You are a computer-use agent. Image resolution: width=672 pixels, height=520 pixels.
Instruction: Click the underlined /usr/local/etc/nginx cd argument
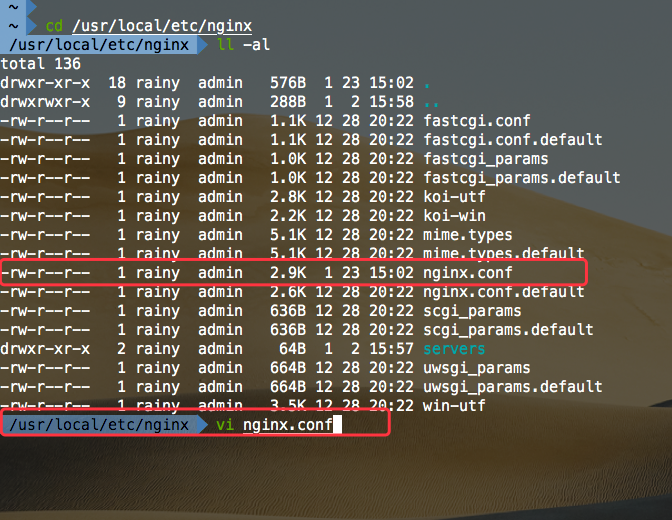click(x=162, y=26)
